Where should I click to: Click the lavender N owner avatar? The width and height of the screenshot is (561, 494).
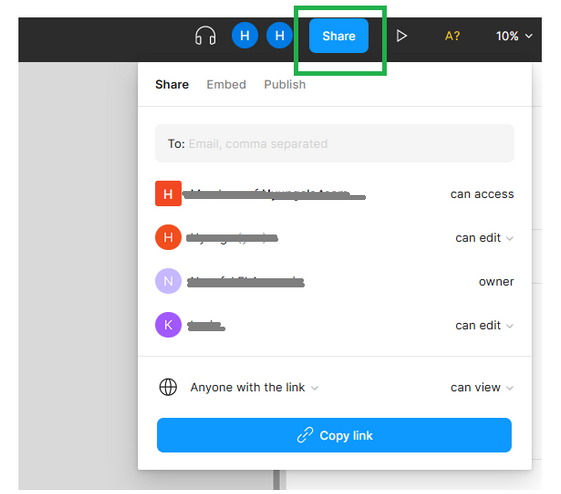[x=168, y=281]
